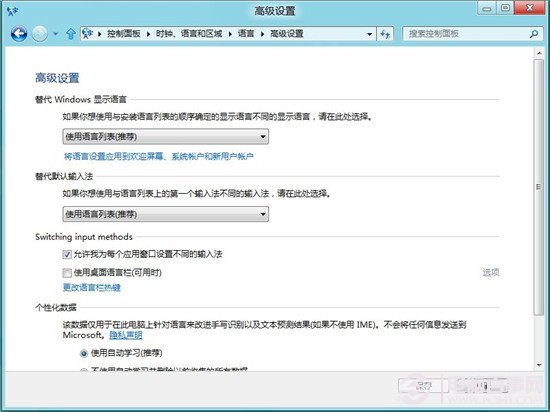
Task: Navigate to 时钟、语言和区域 in breadcrumb
Action: pyautogui.click(x=189, y=34)
